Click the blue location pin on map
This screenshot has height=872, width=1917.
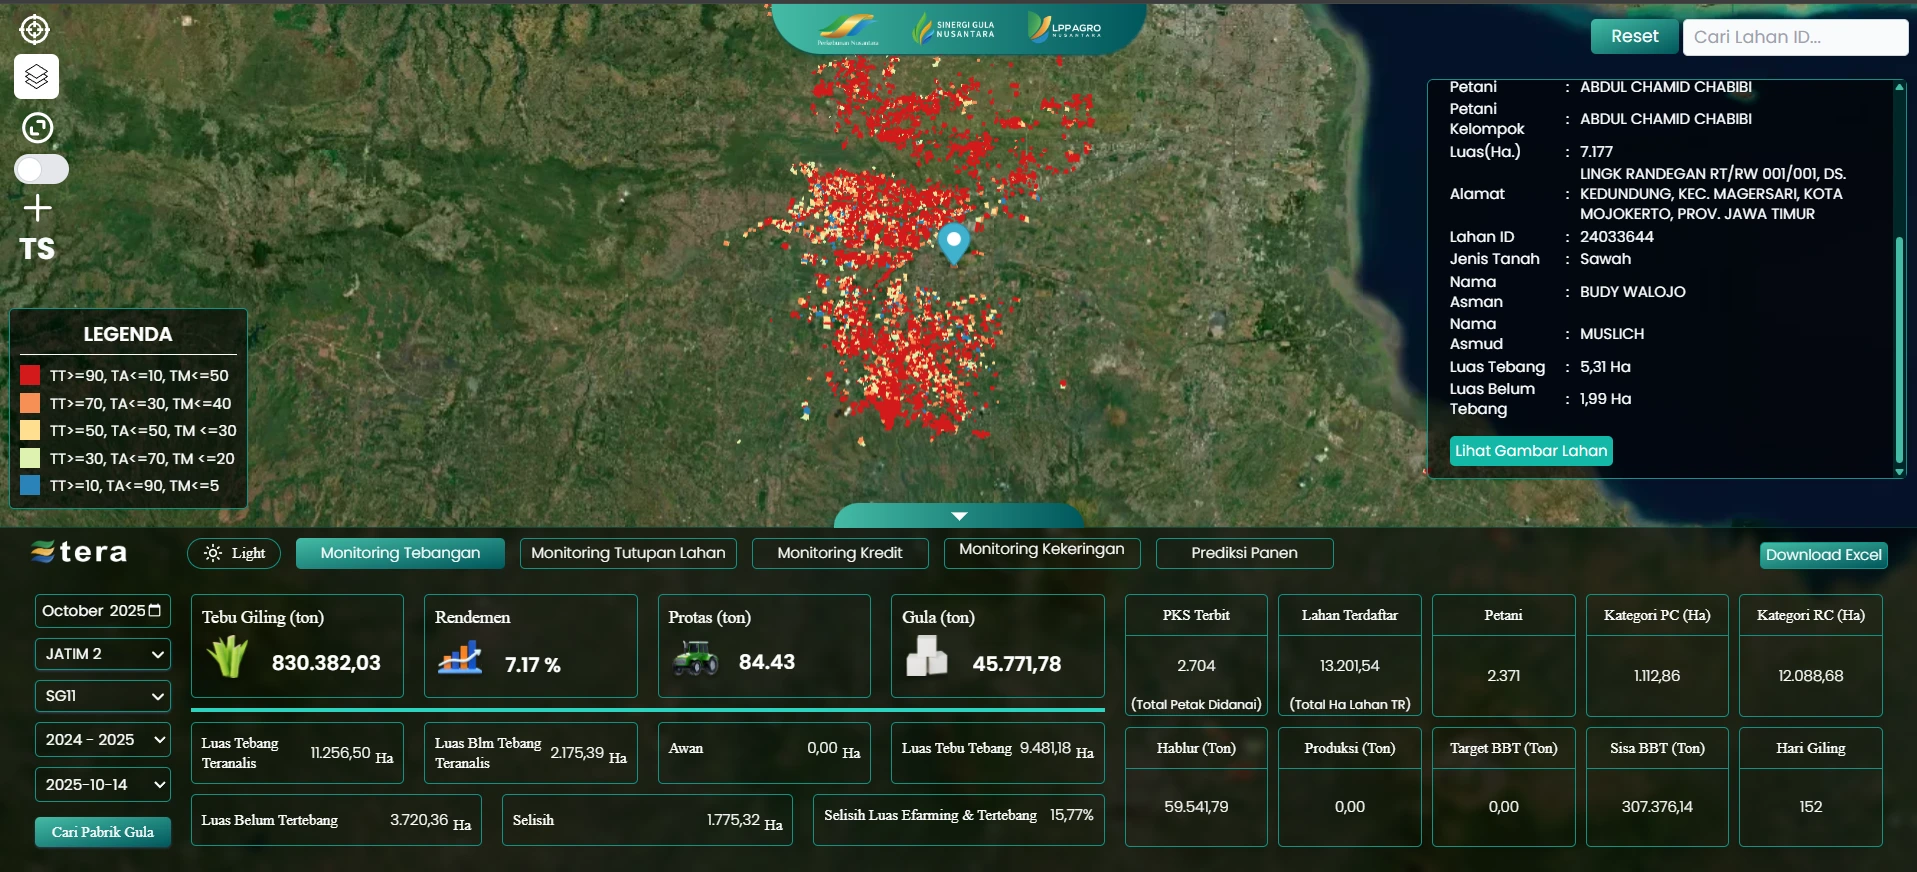[x=954, y=241]
